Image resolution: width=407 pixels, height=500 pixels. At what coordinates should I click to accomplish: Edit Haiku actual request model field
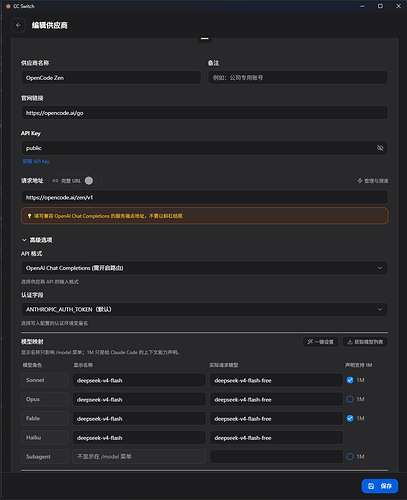[x=276, y=438]
